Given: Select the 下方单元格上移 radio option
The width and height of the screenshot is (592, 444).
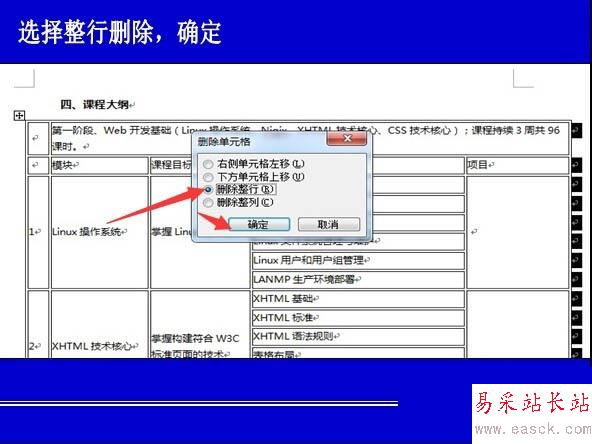Looking at the screenshot, I should coord(208,177).
